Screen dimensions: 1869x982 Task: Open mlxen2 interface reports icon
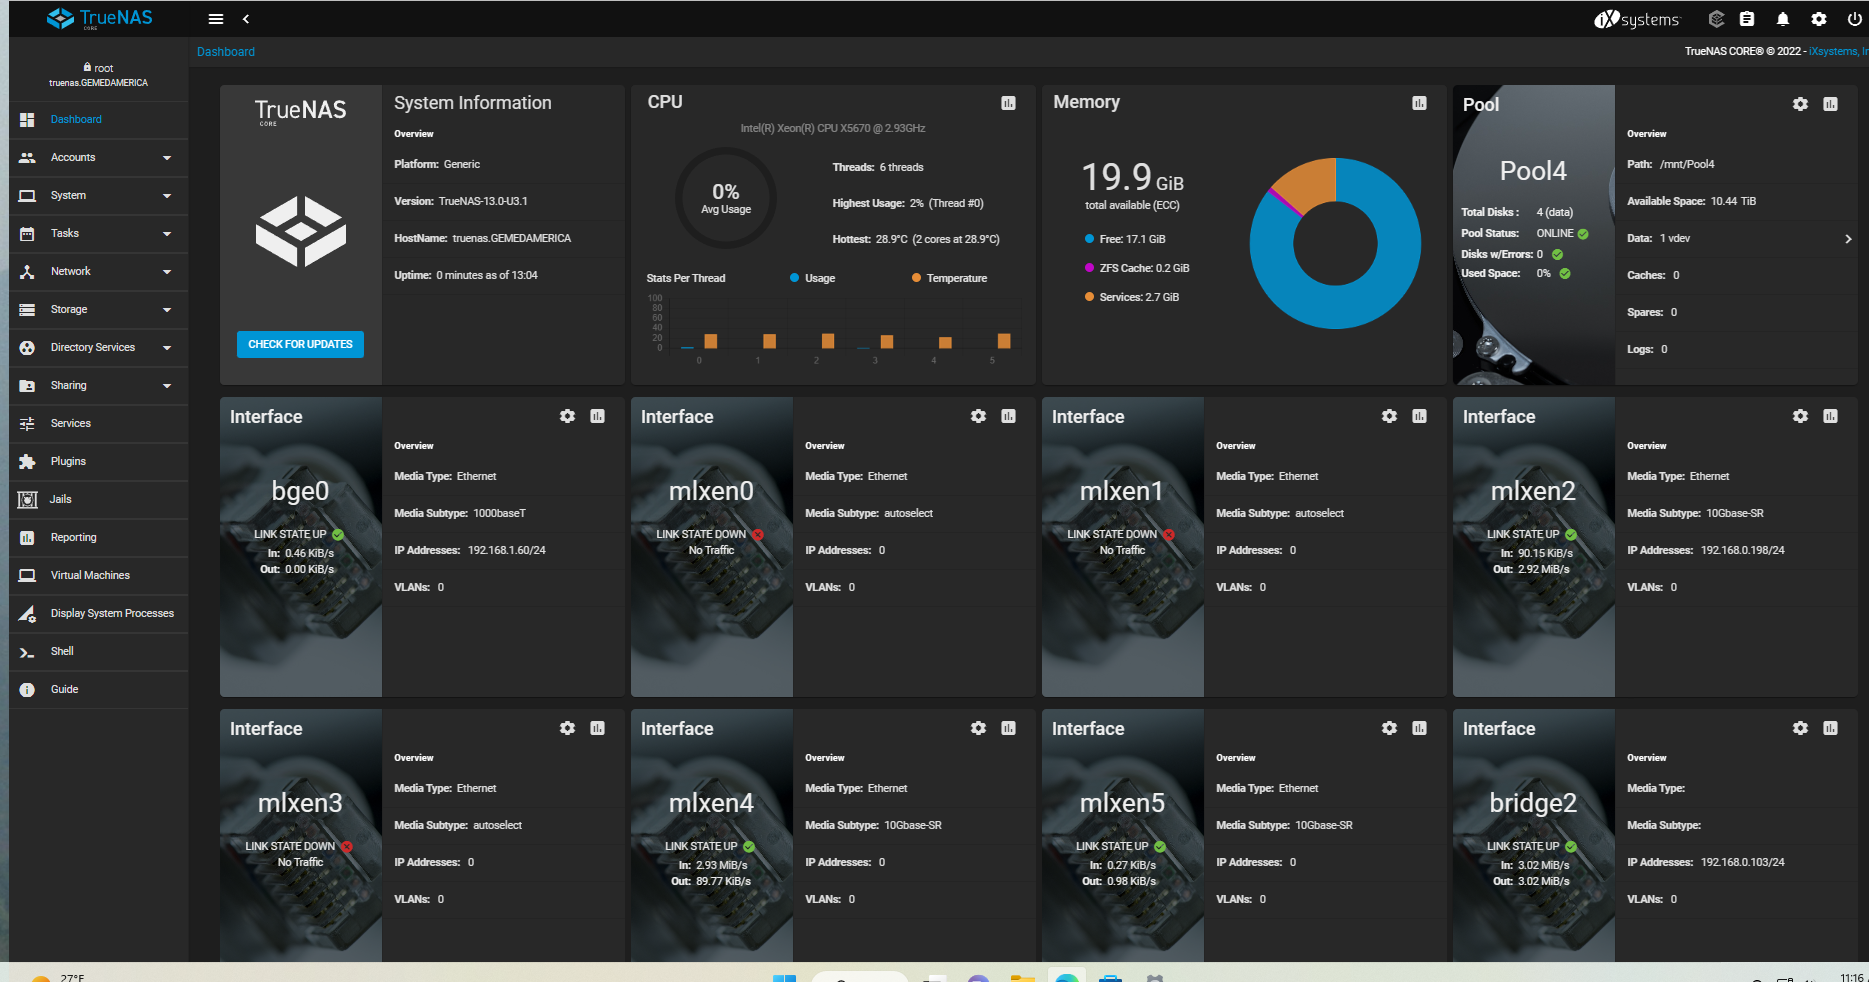(1830, 416)
